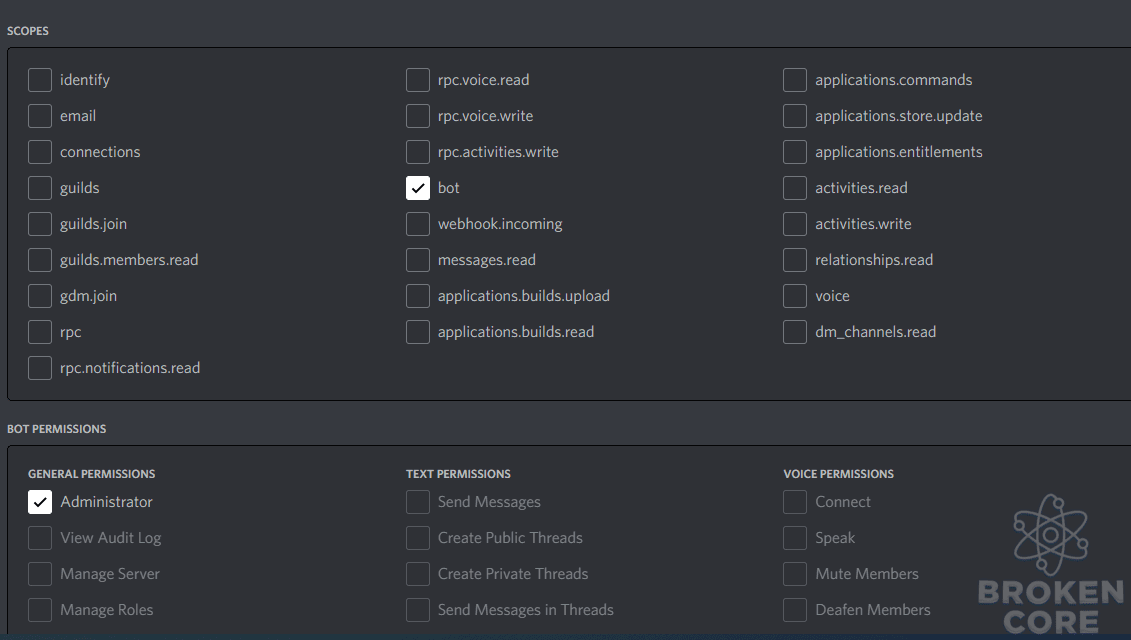Uncheck the bot scope checkbox
This screenshot has height=640, width=1131.
pyautogui.click(x=418, y=188)
